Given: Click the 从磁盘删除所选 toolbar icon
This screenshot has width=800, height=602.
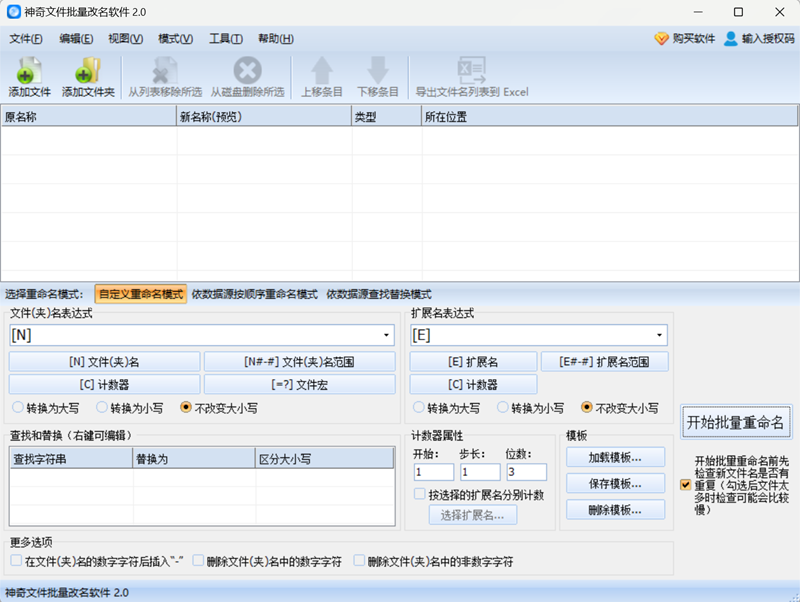Looking at the screenshot, I should [247, 71].
